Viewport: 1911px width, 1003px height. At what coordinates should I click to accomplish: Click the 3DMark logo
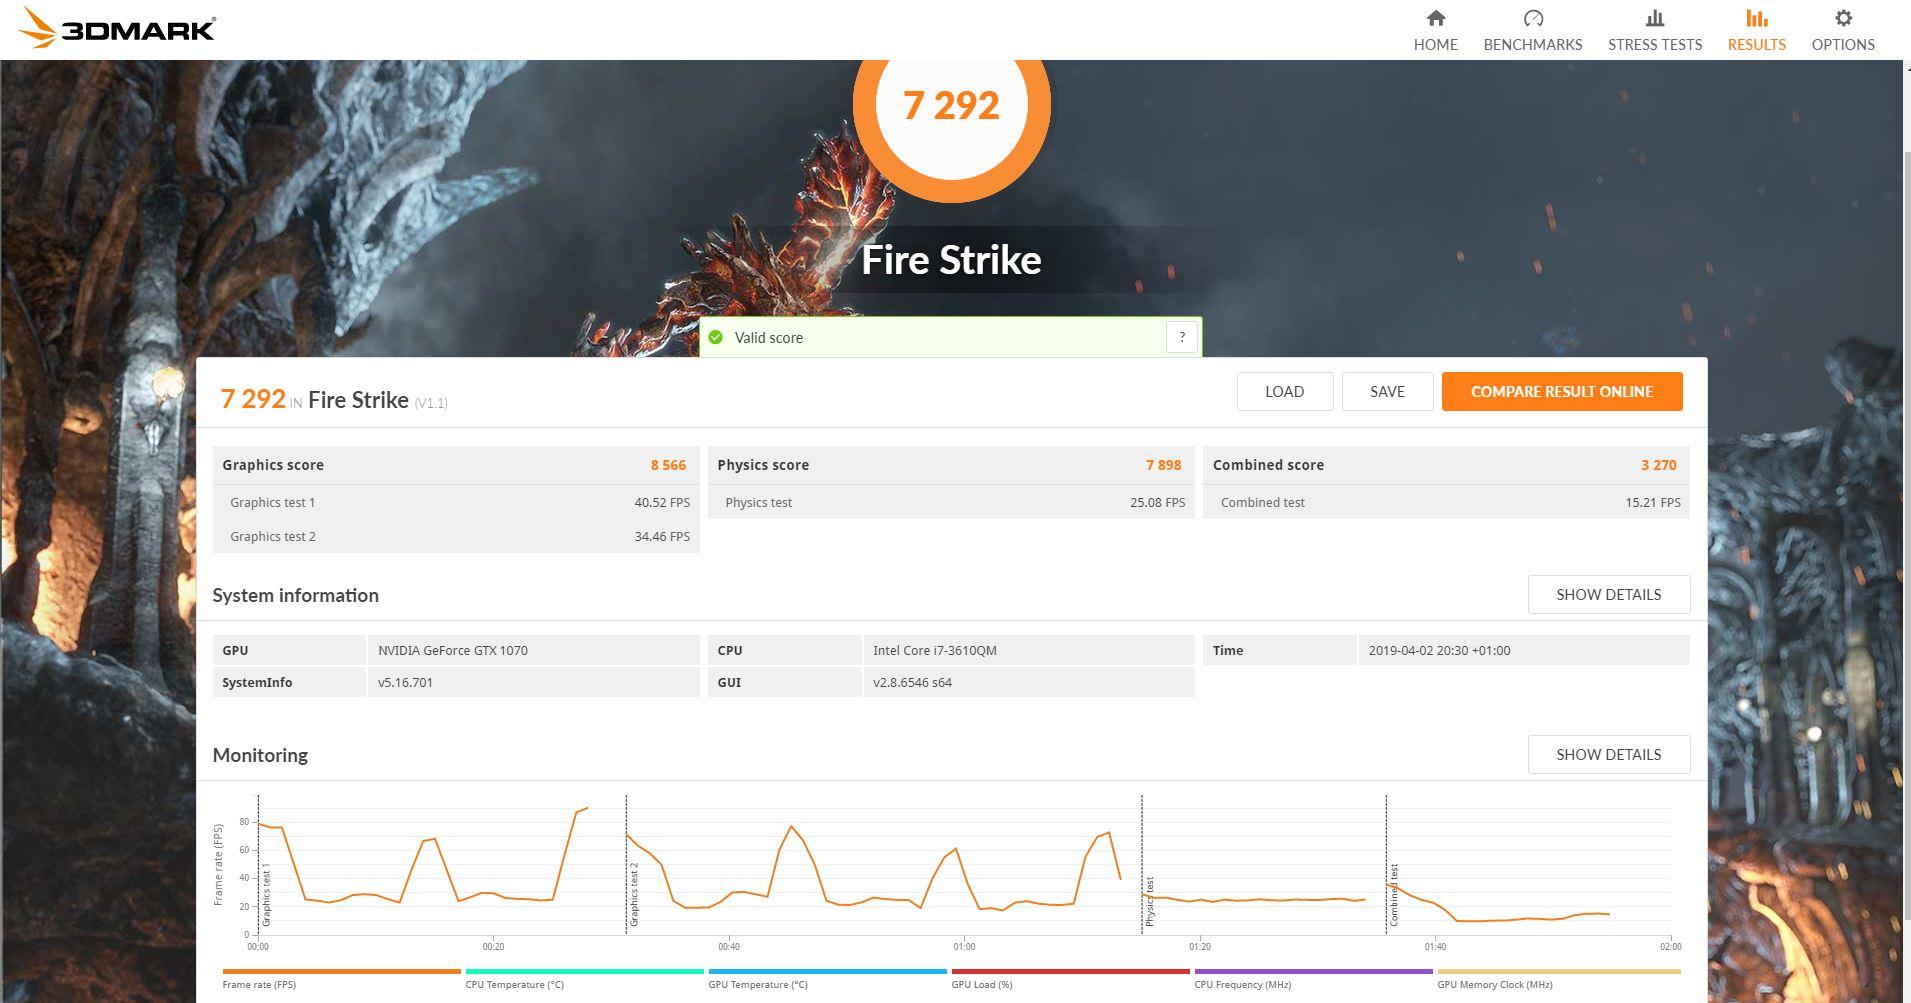(x=117, y=28)
